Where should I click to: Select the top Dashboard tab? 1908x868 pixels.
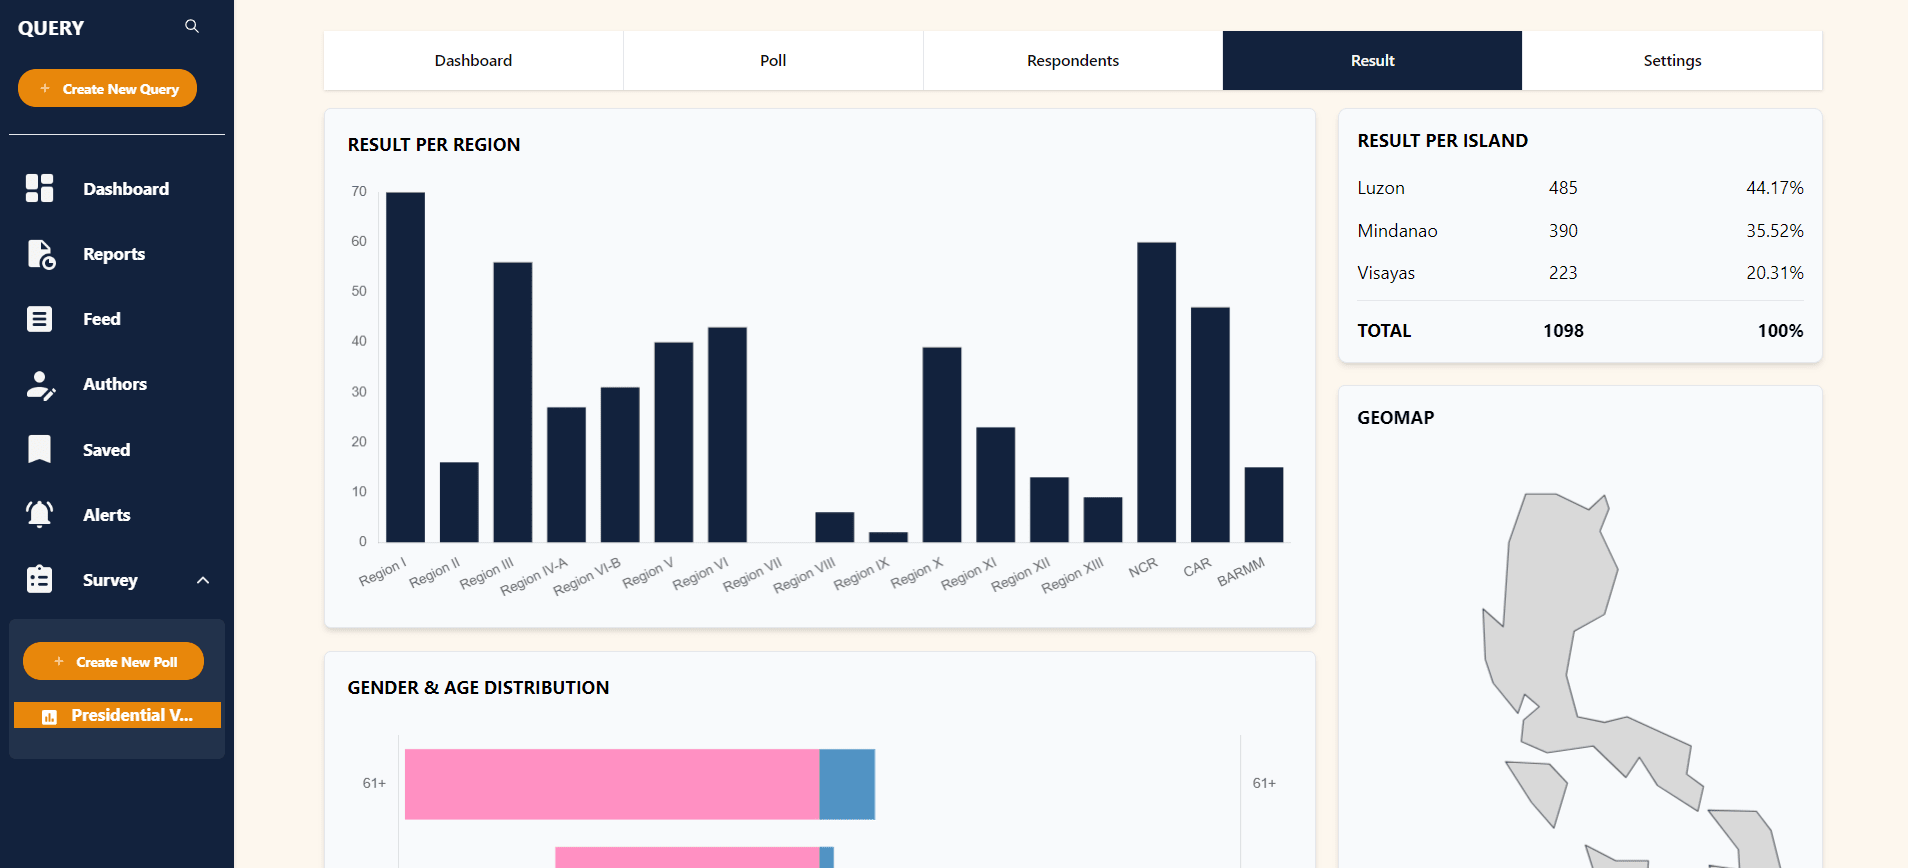[473, 61]
